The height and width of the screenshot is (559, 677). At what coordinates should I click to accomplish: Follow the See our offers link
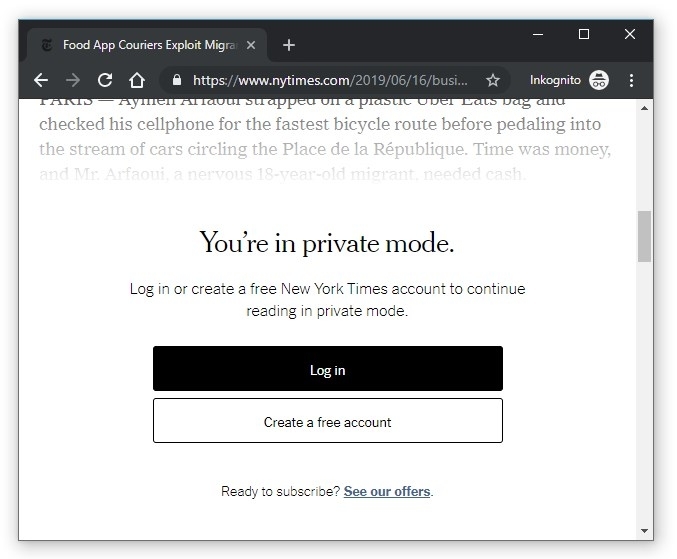(x=387, y=491)
